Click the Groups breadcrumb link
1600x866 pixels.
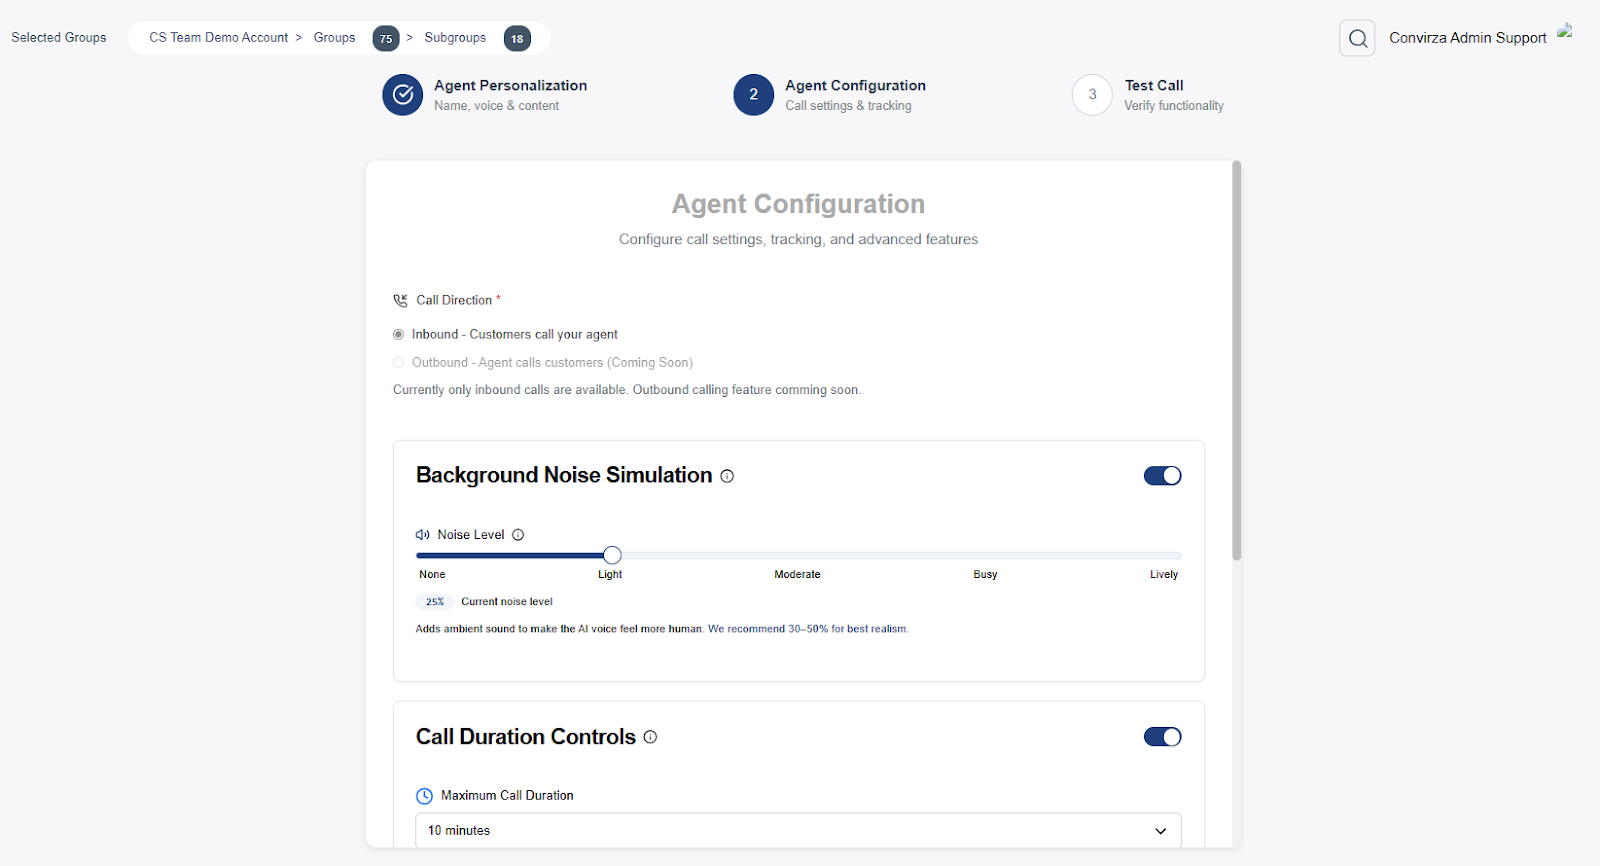click(x=334, y=38)
